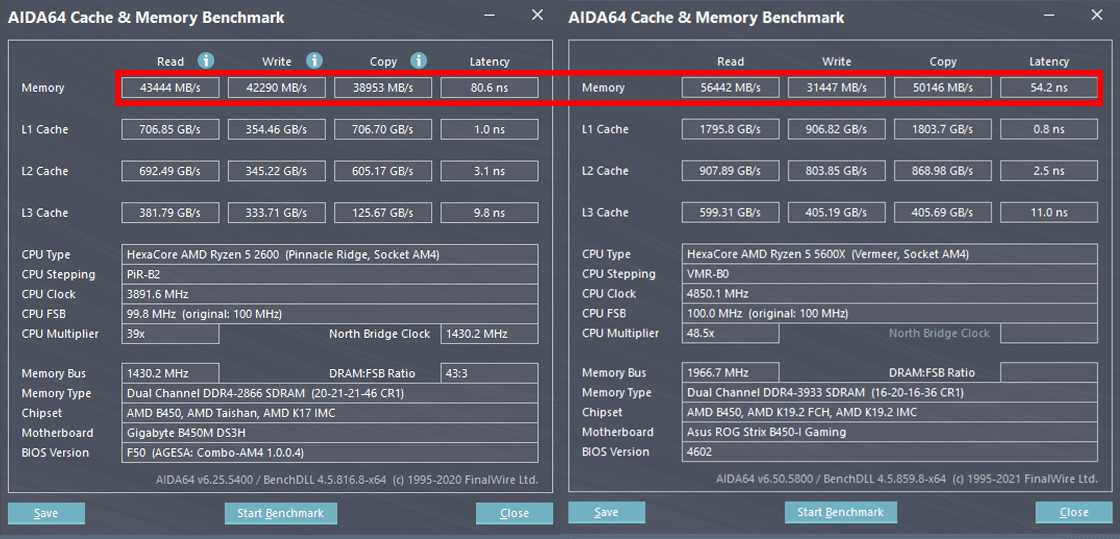Close the Ryzen 5 2600 window via title X
The width and height of the screenshot is (1120, 539).
[x=537, y=16]
